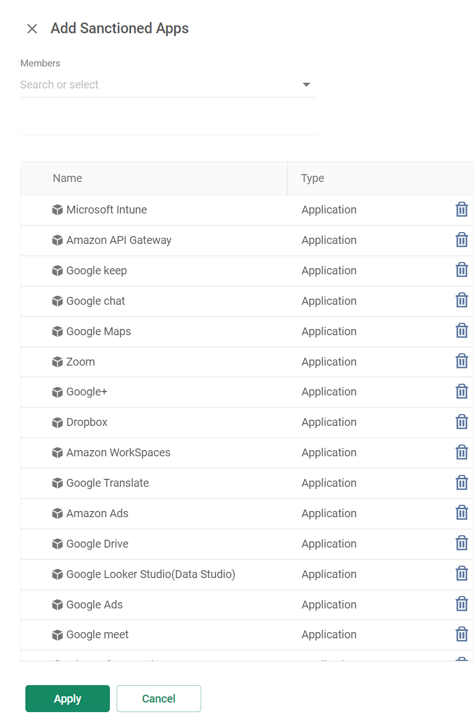The width and height of the screenshot is (474, 720).
Task: Select the Google chat name text
Action: coord(96,301)
